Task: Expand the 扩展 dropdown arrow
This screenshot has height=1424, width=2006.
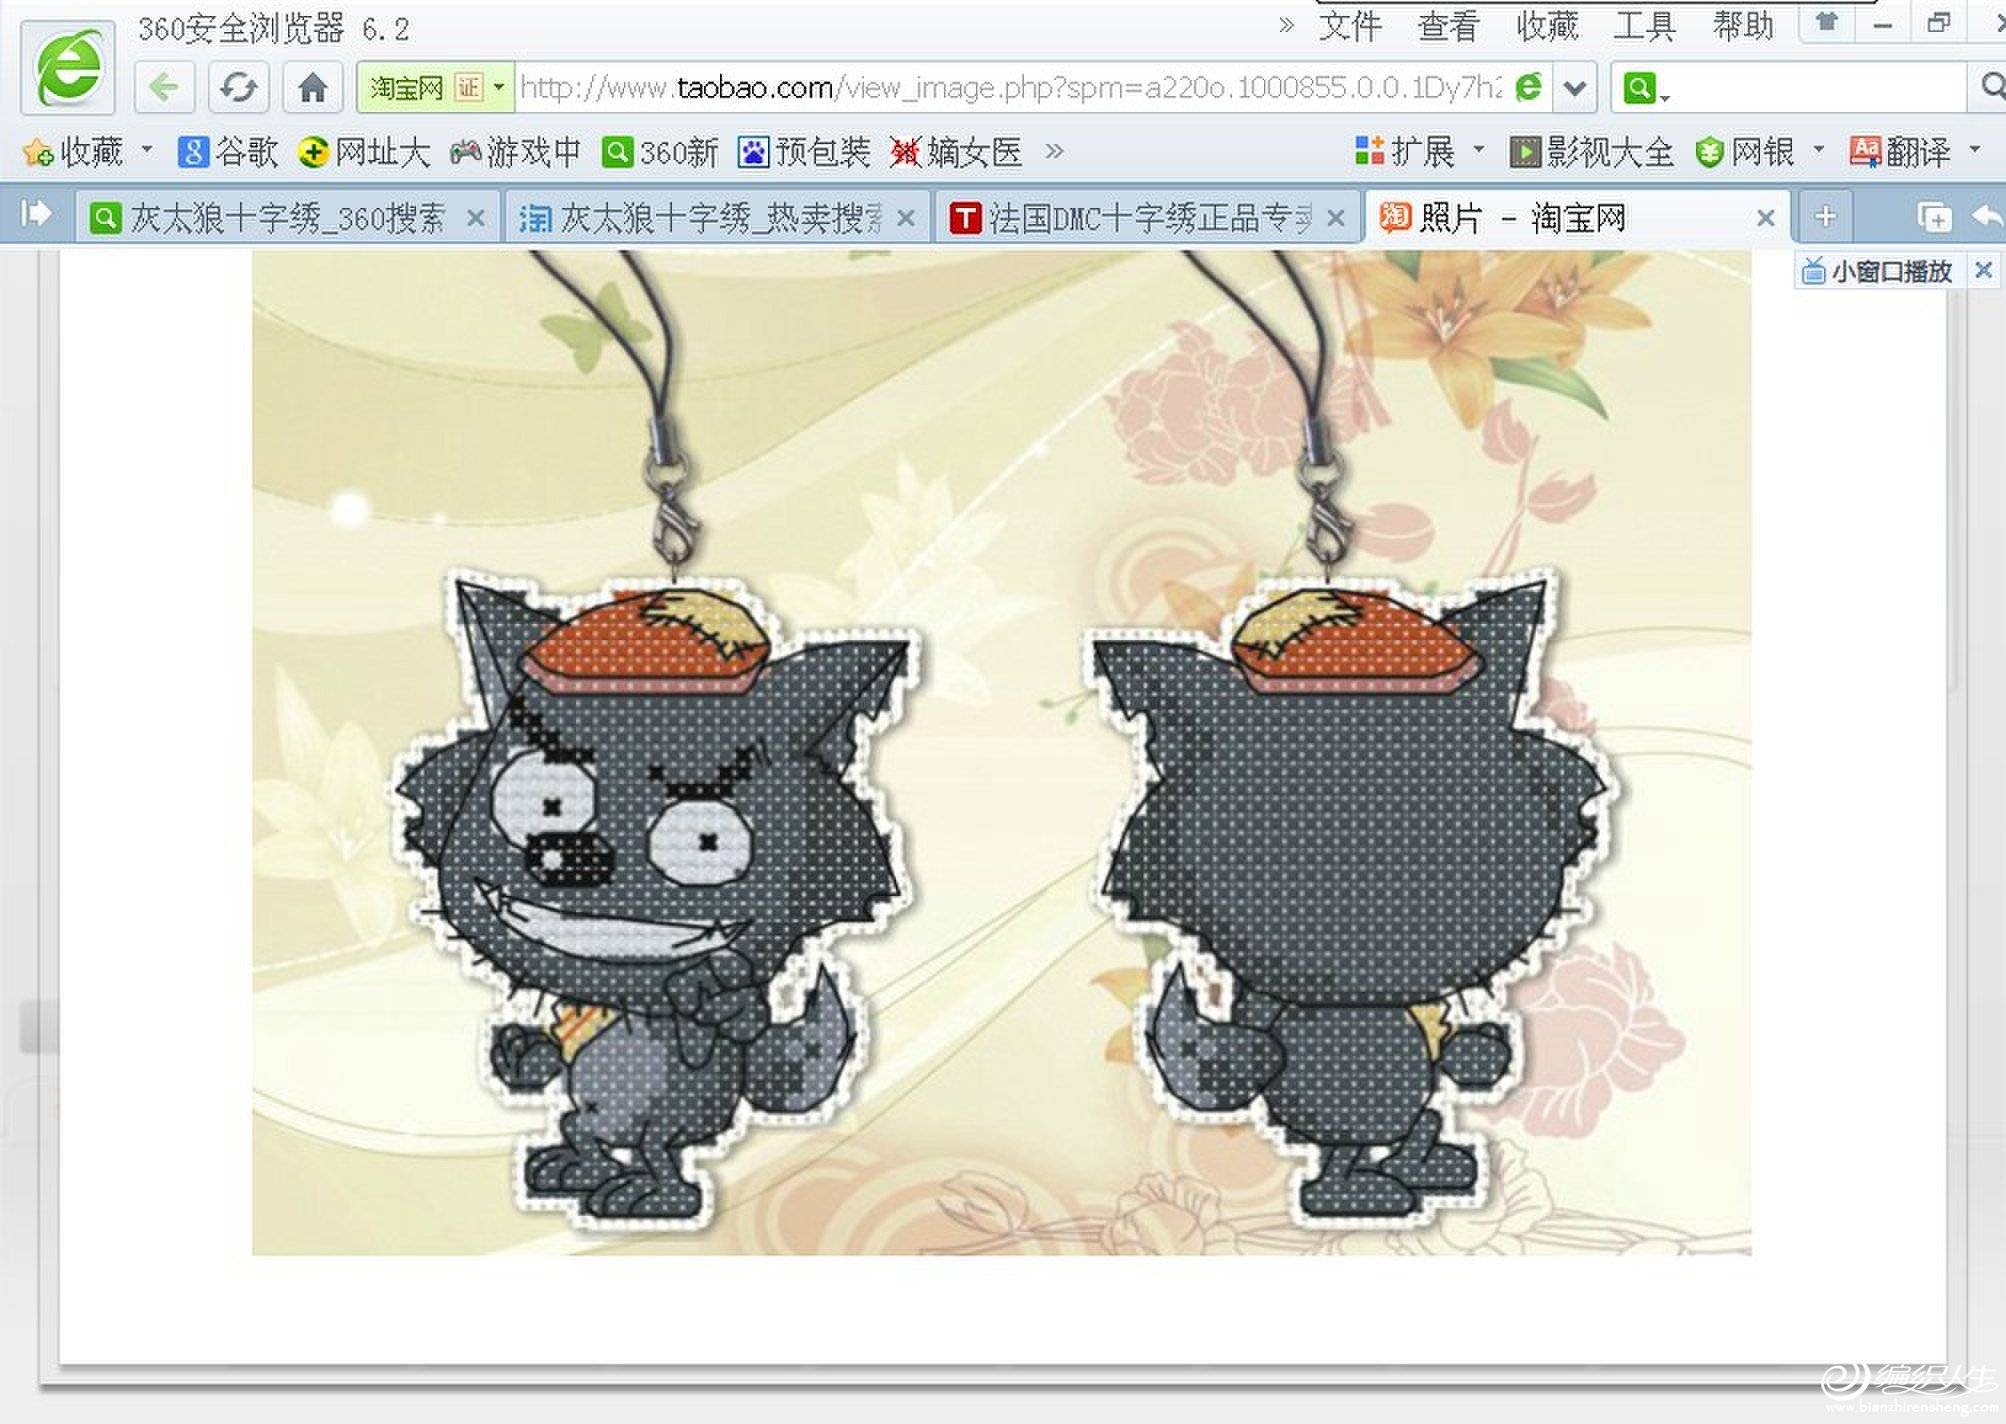Action: [1479, 150]
